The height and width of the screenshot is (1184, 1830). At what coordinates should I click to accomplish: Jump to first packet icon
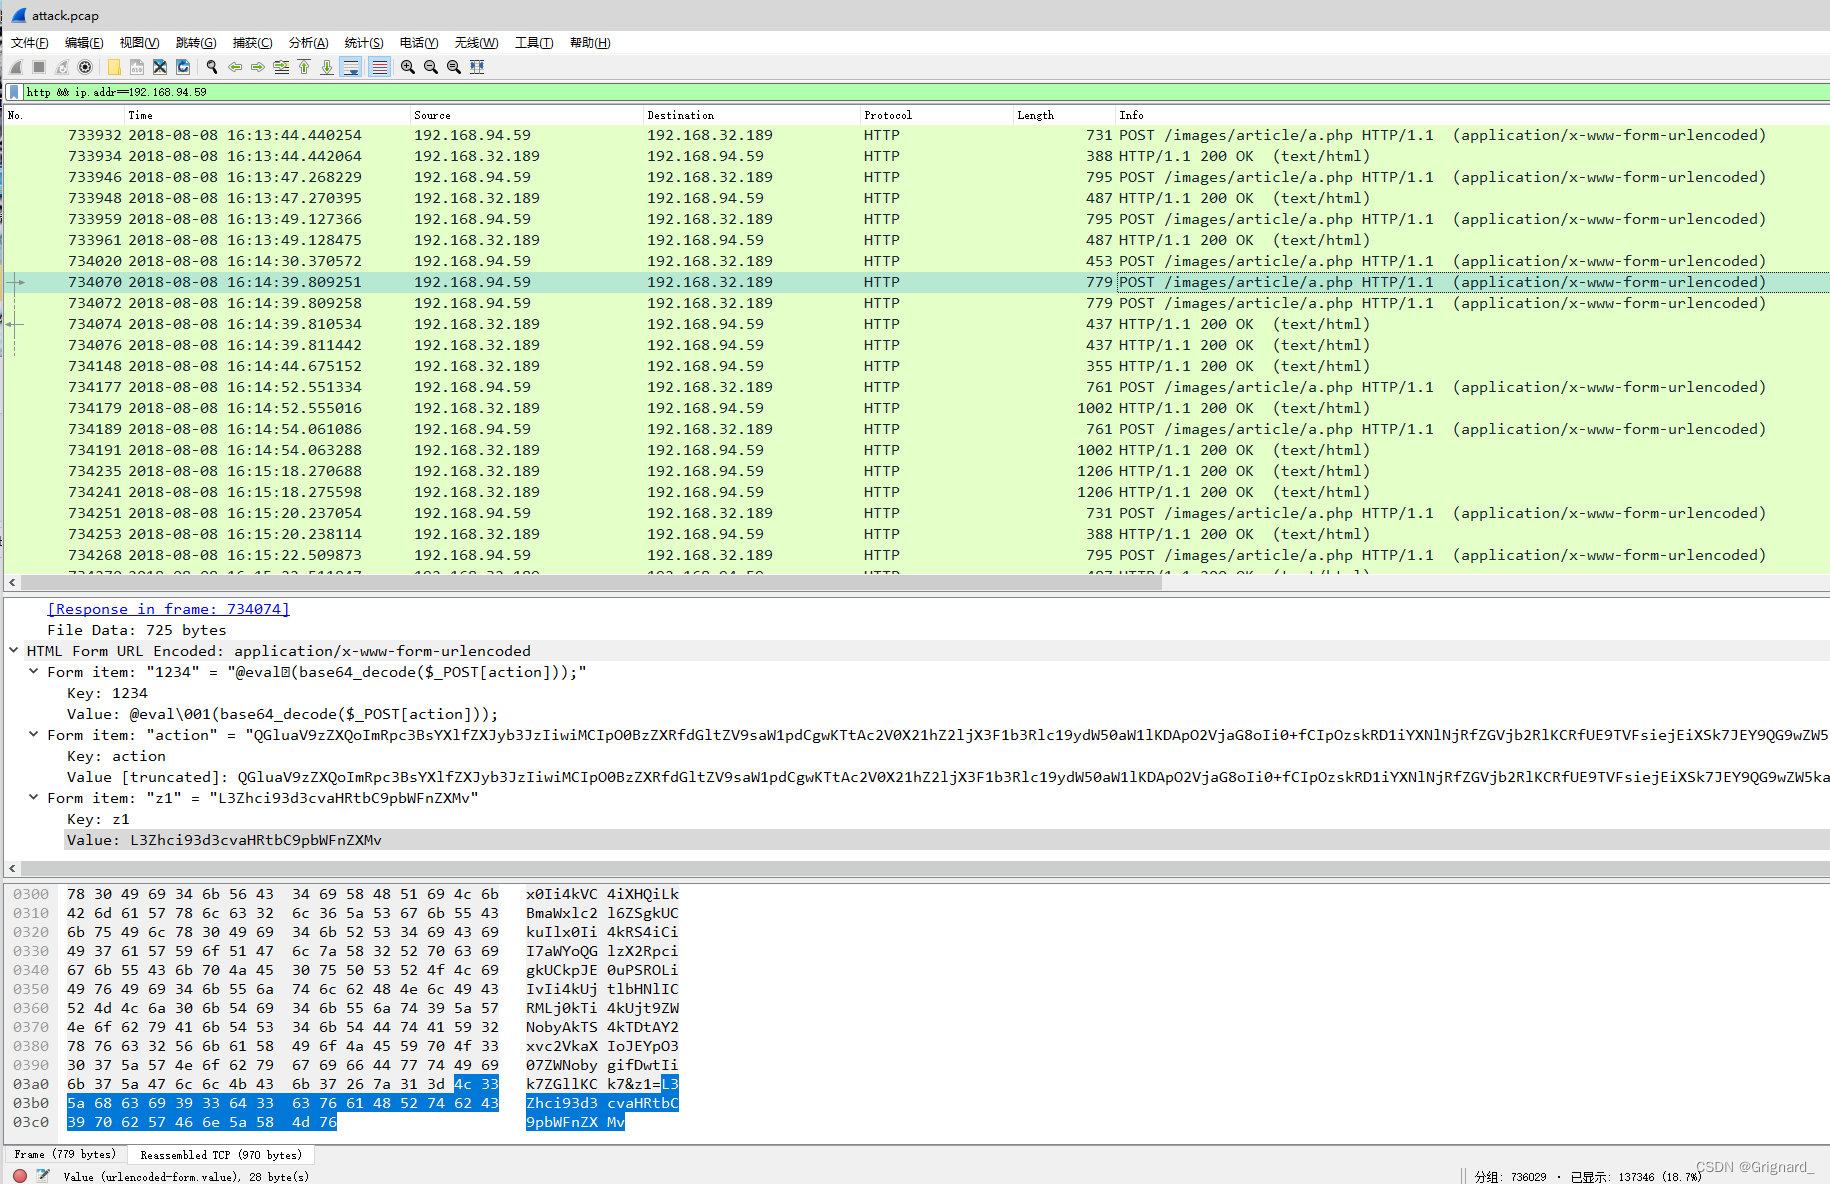(x=304, y=67)
